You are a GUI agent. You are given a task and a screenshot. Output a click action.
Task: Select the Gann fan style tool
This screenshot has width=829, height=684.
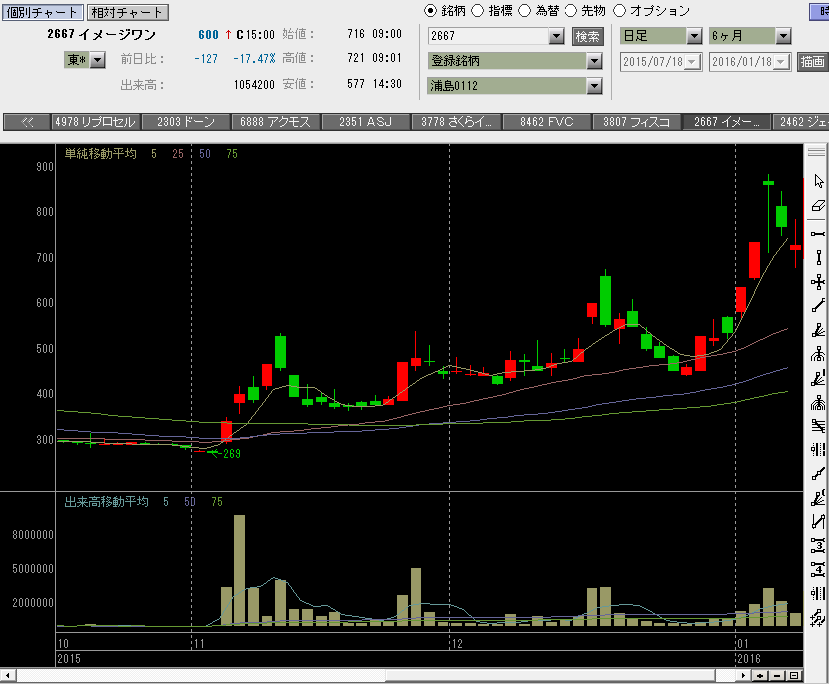pos(818,498)
